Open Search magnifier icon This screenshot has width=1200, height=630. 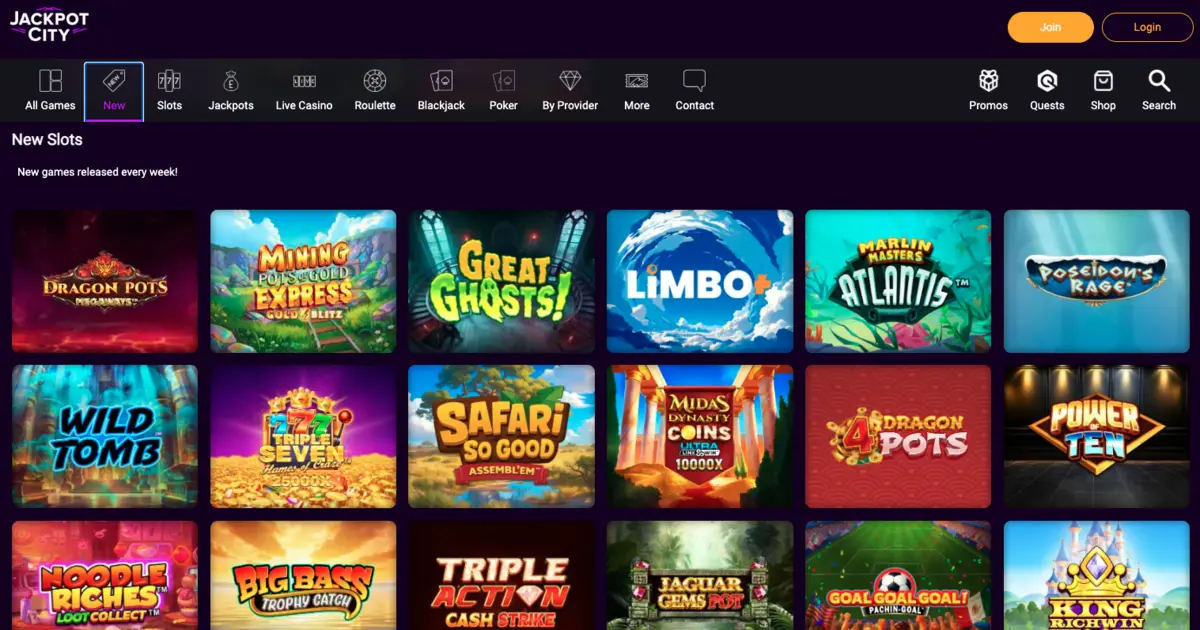click(1159, 81)
